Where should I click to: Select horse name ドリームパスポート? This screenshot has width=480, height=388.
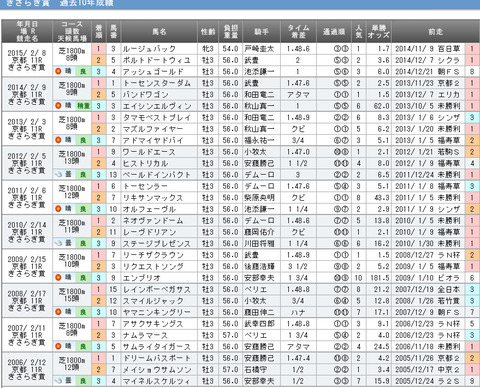[157, 358]
